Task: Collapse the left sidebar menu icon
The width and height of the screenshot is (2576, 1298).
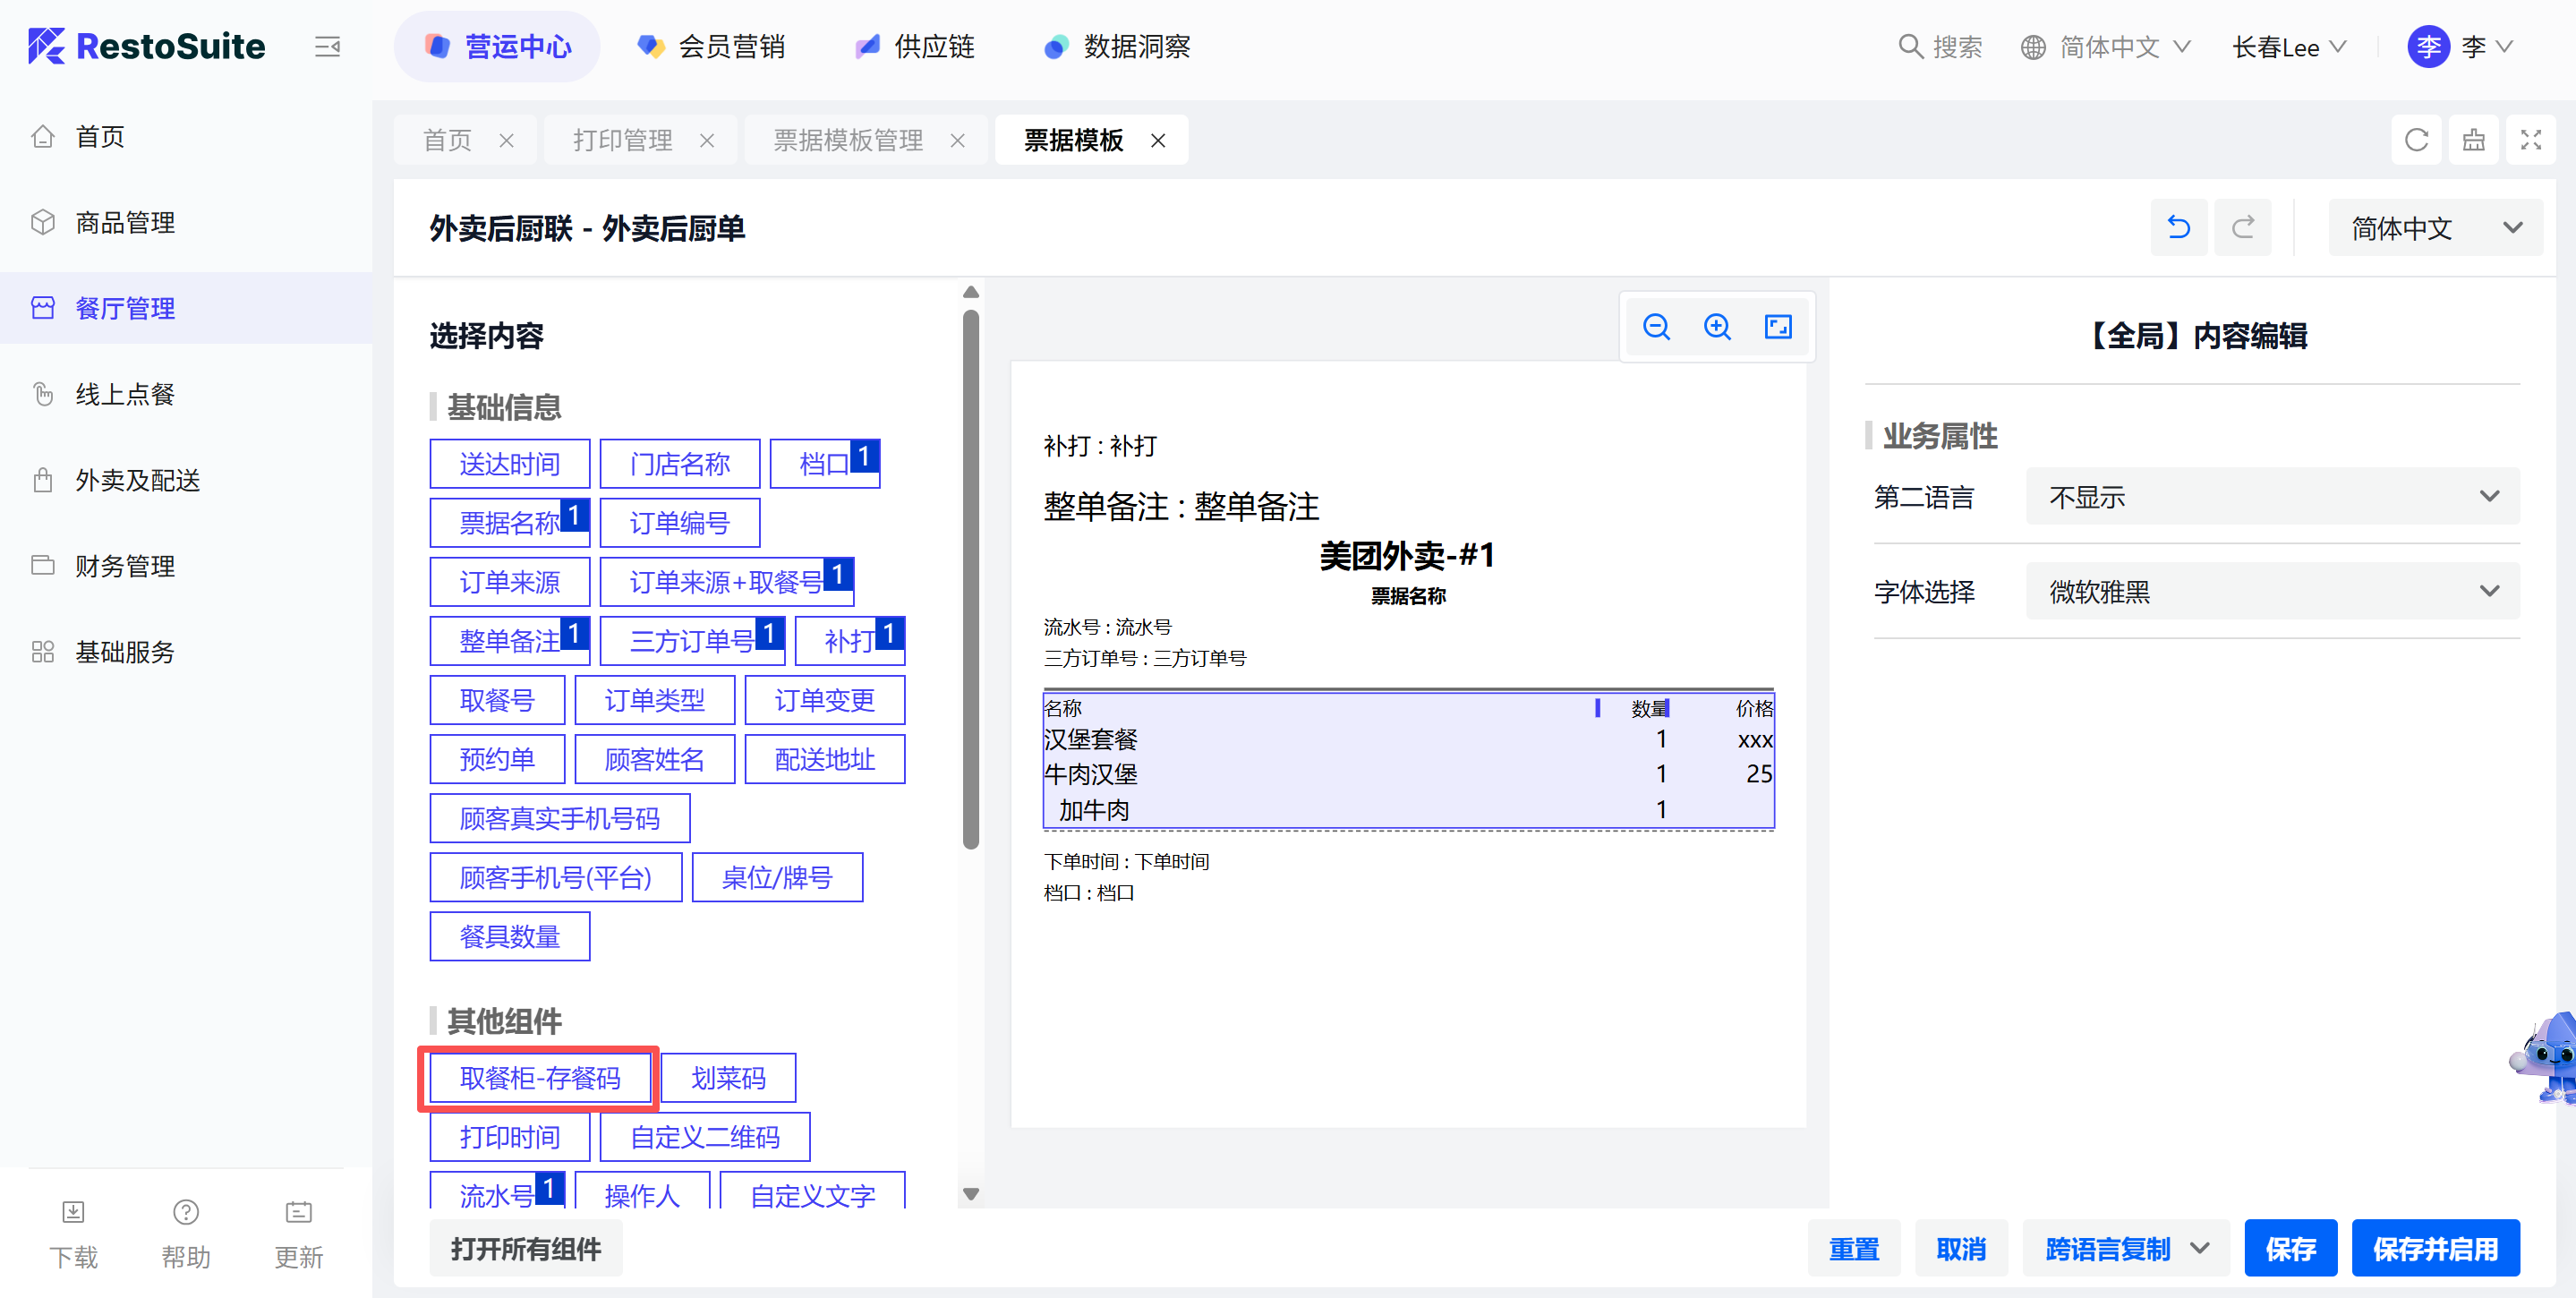Action: [327, 47]
